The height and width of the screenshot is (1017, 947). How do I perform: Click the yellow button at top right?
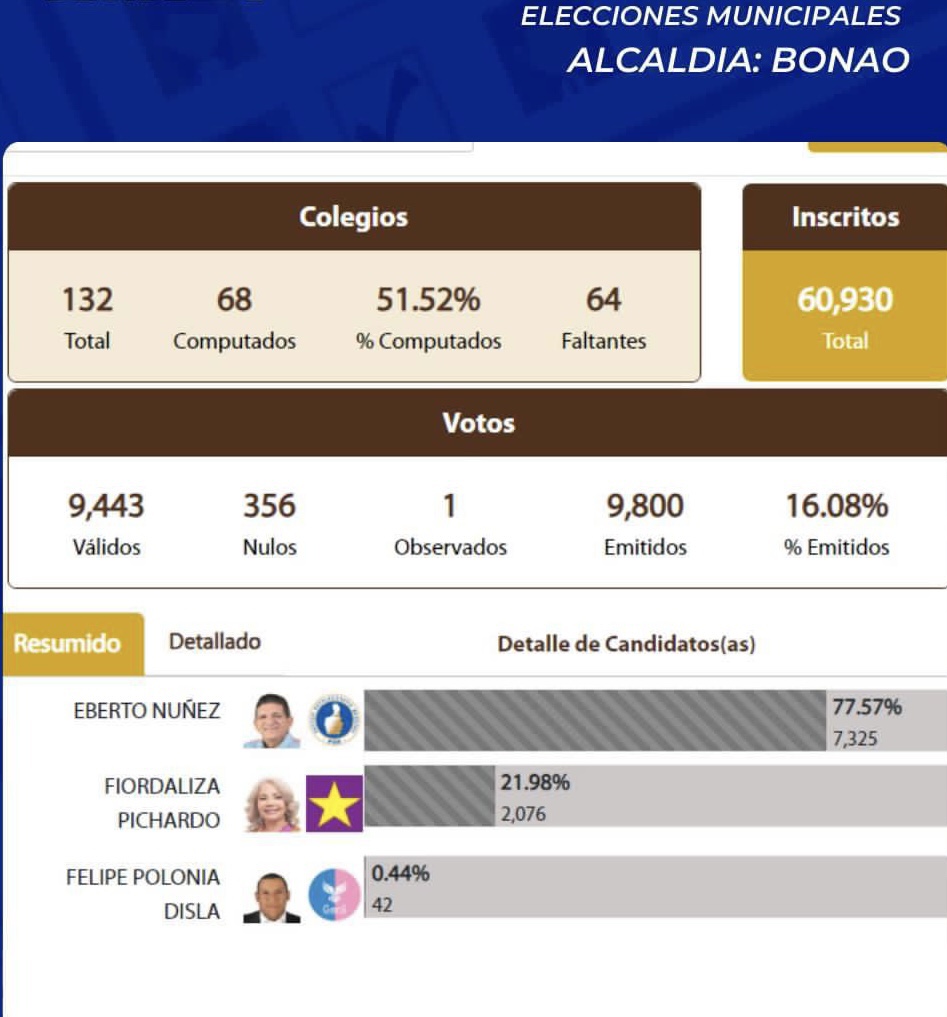[877, 147]
